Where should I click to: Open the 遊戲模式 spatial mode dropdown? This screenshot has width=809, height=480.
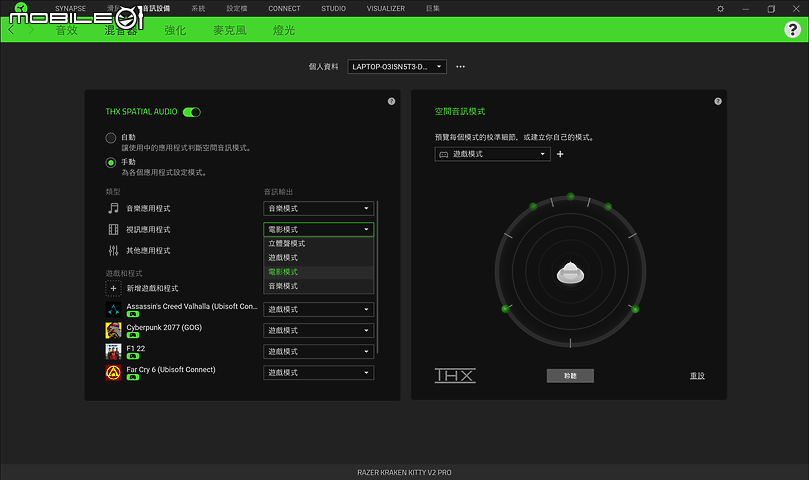tap(492, 154)
